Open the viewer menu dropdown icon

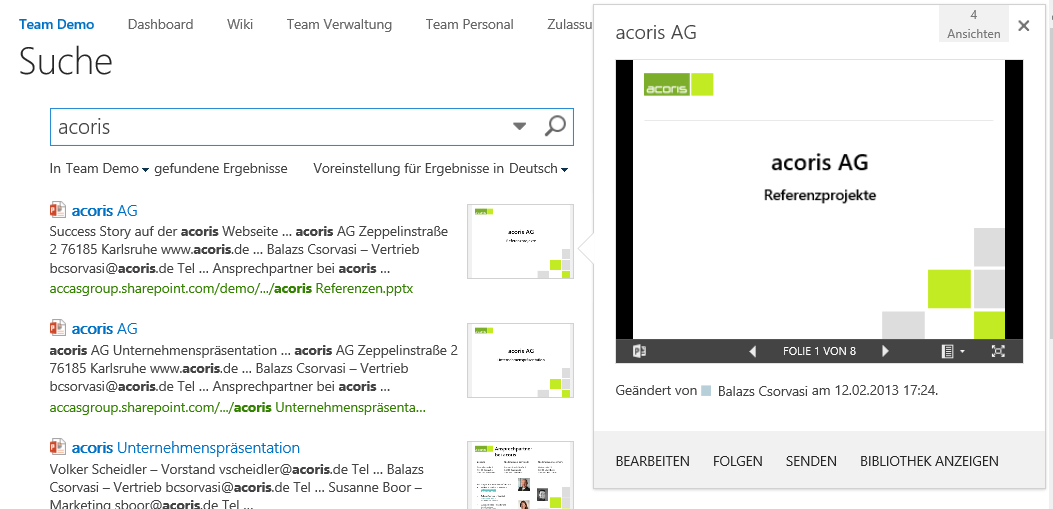(x=952, y=351)
